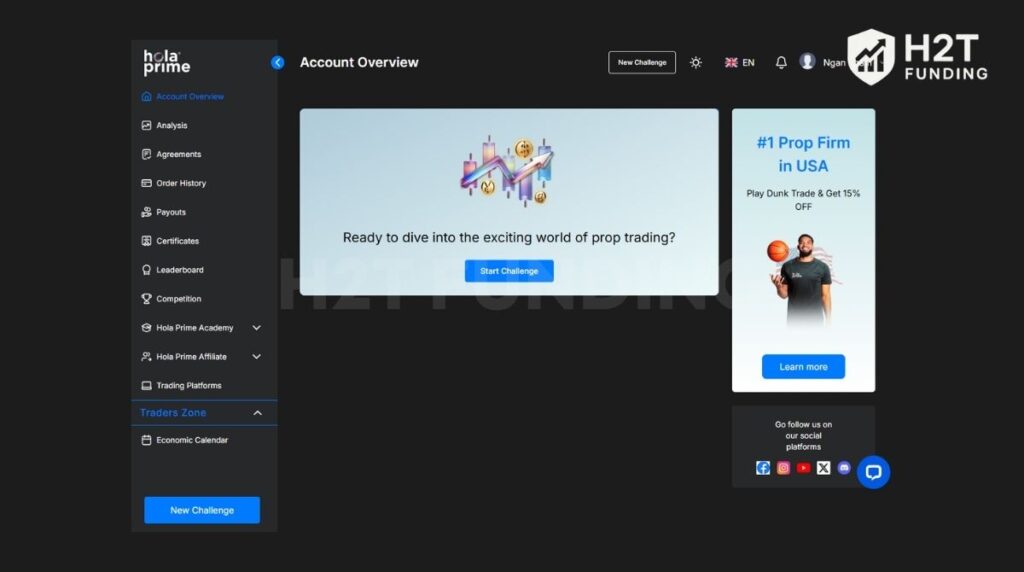1024x572 pixels.
Task: Click Learn more on promo banner
Action: tap(803, 367)
